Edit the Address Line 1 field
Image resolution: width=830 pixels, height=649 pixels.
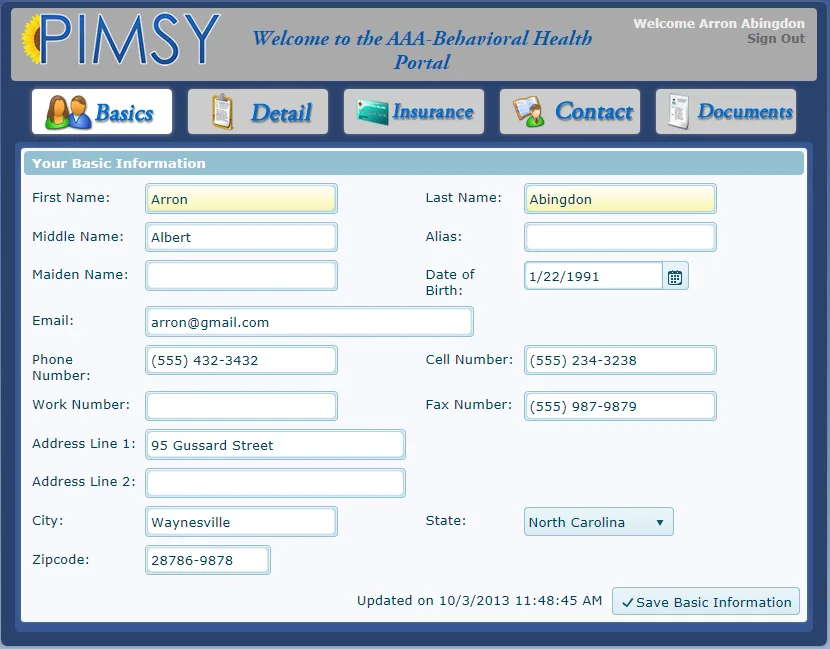pyautogui.click(x=276, y=445)
